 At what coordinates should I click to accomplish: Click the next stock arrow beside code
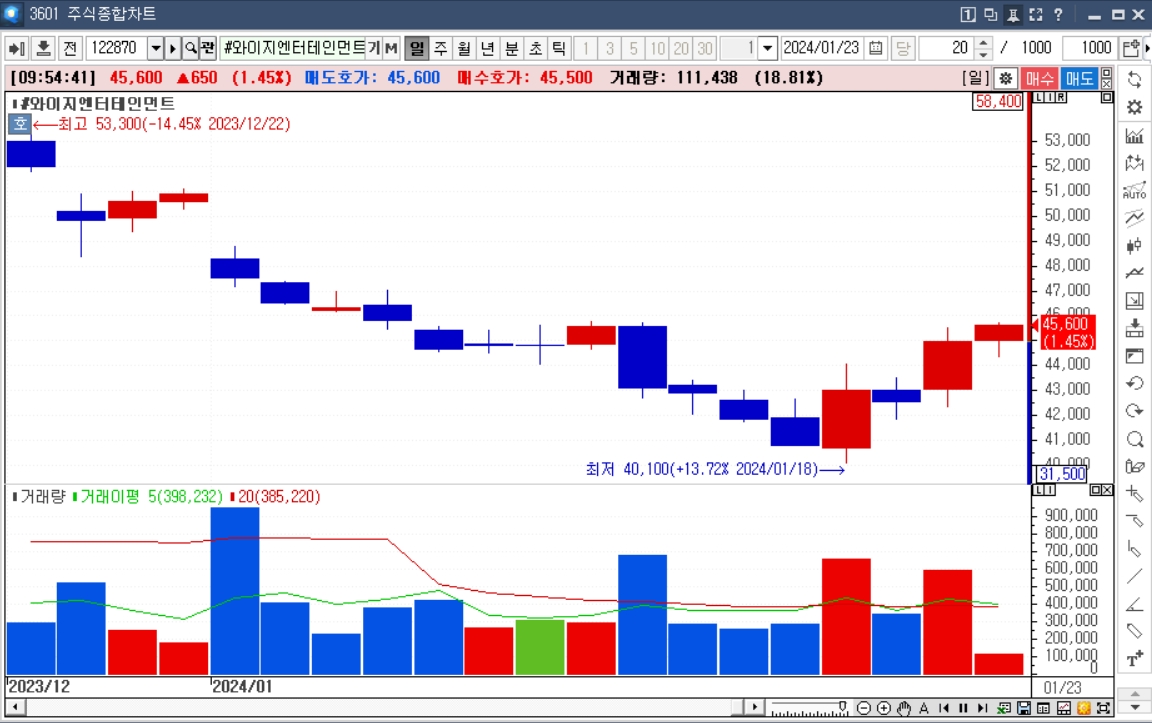[x=173, y=48]
